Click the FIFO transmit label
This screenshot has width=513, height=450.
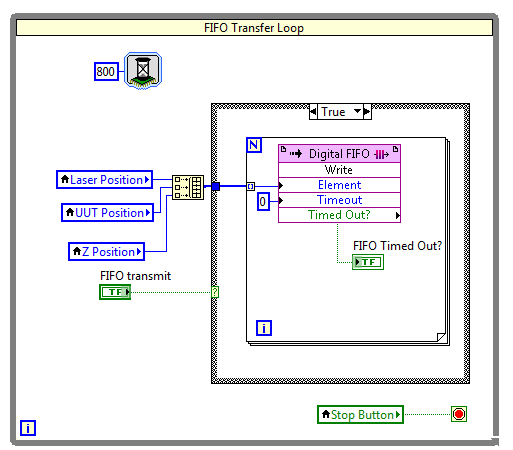pyautogui.click(x=135, y=276)
